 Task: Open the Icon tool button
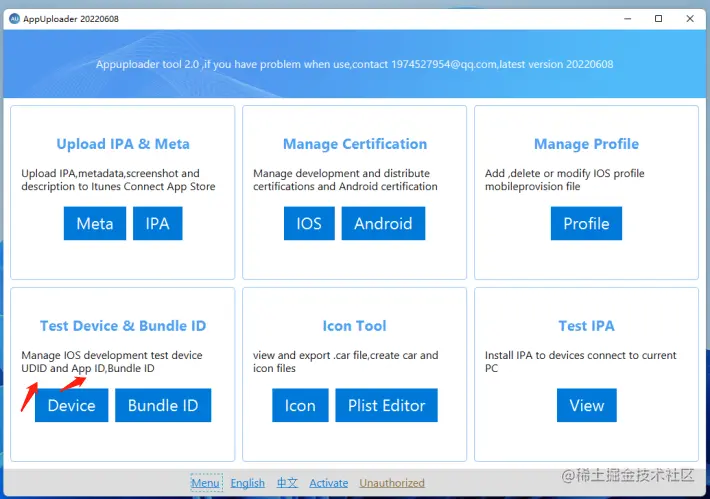coord(300,405)
